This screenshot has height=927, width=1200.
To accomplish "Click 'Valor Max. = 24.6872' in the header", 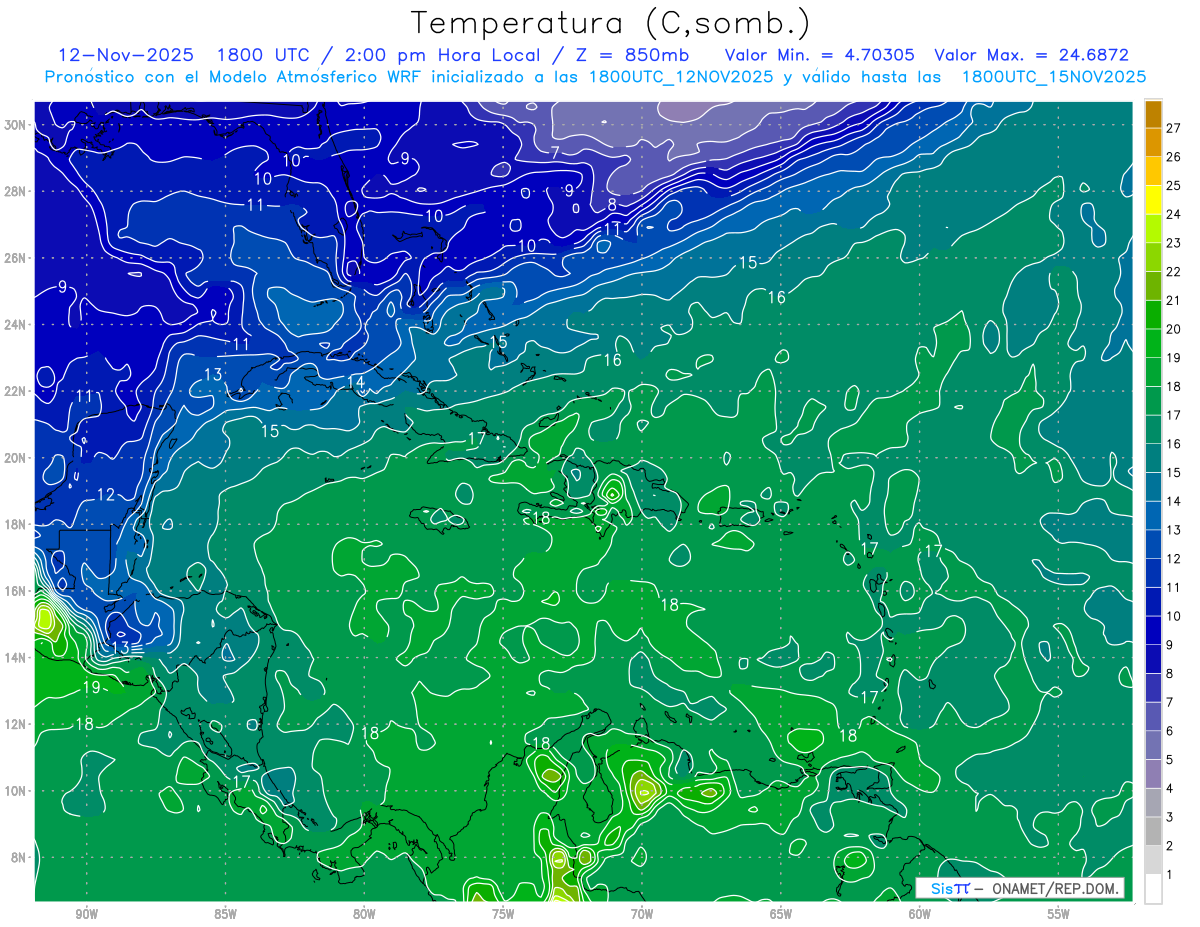I will (x=1031, y=55).
